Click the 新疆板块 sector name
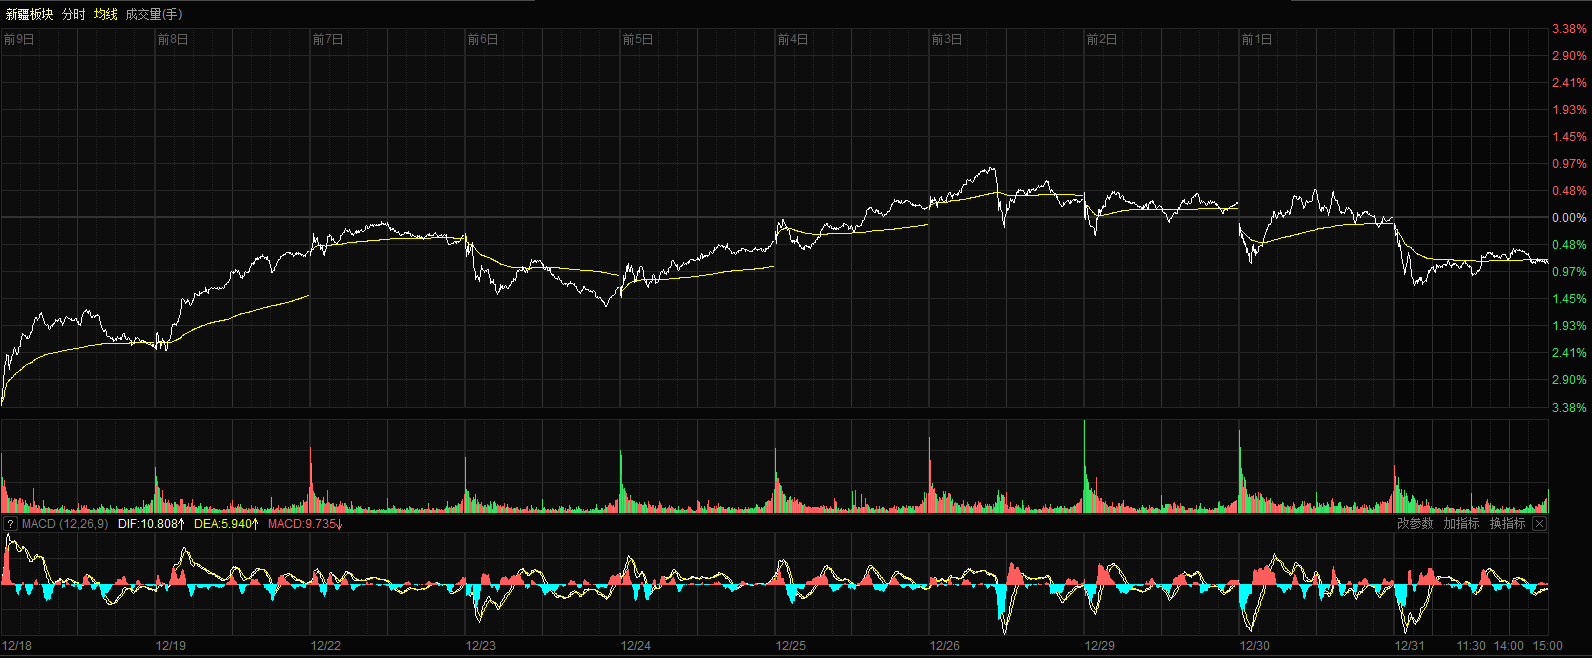Screen dimensions: 1592x658 [x=29, y=14]
